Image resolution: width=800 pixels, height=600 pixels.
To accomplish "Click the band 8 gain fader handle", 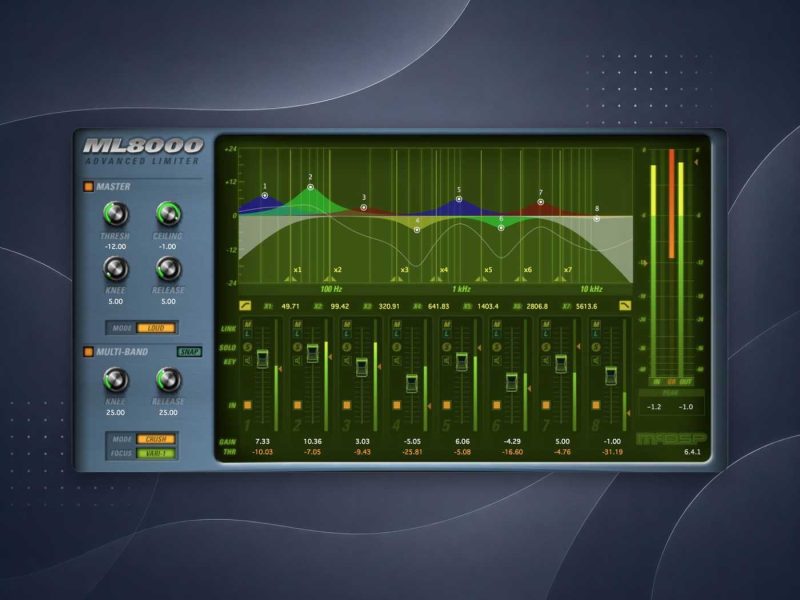I will click(x=611, y=376).
